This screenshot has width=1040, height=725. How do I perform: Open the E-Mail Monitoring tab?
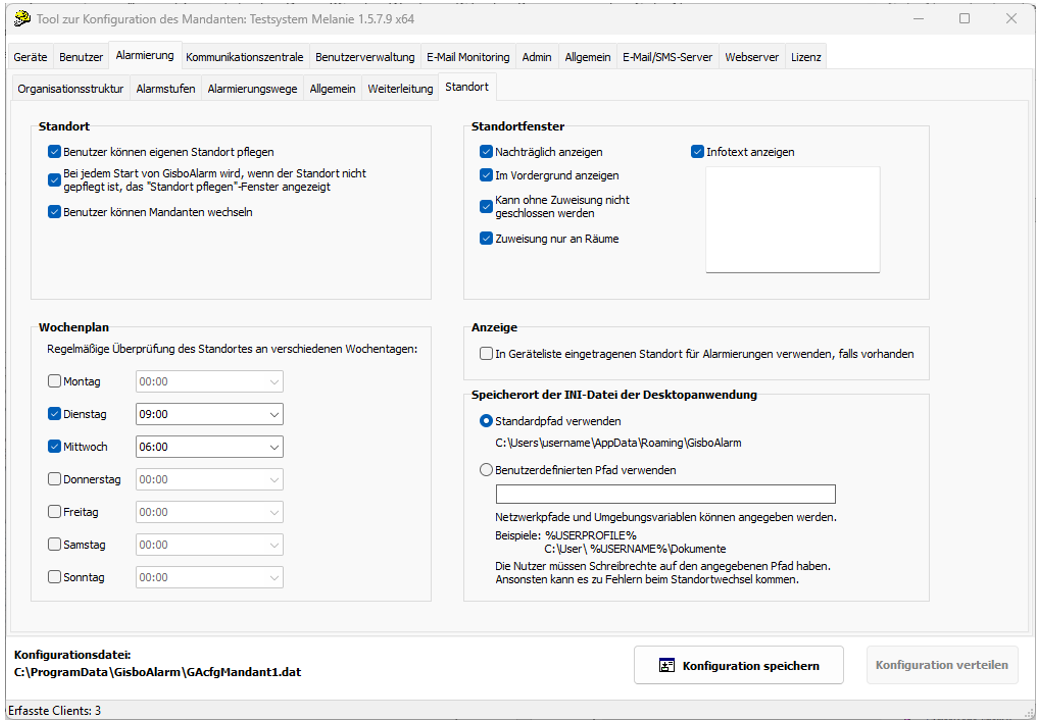pyautogui.click(x=468, y=57)
